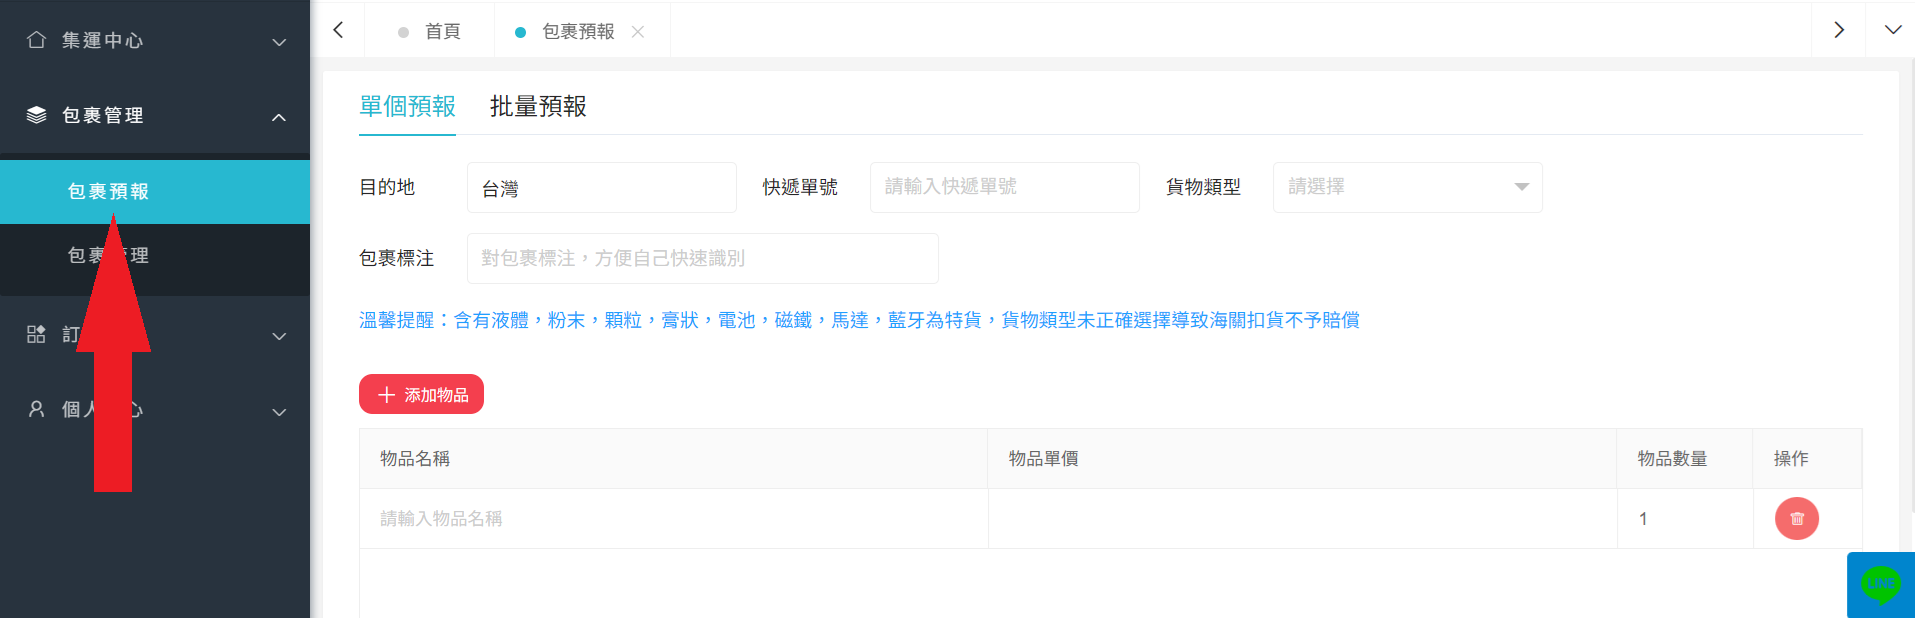This screenshot has height=618, width=1915.
Task: Close the 包裹預報 tab
Action: coord(638,32)
